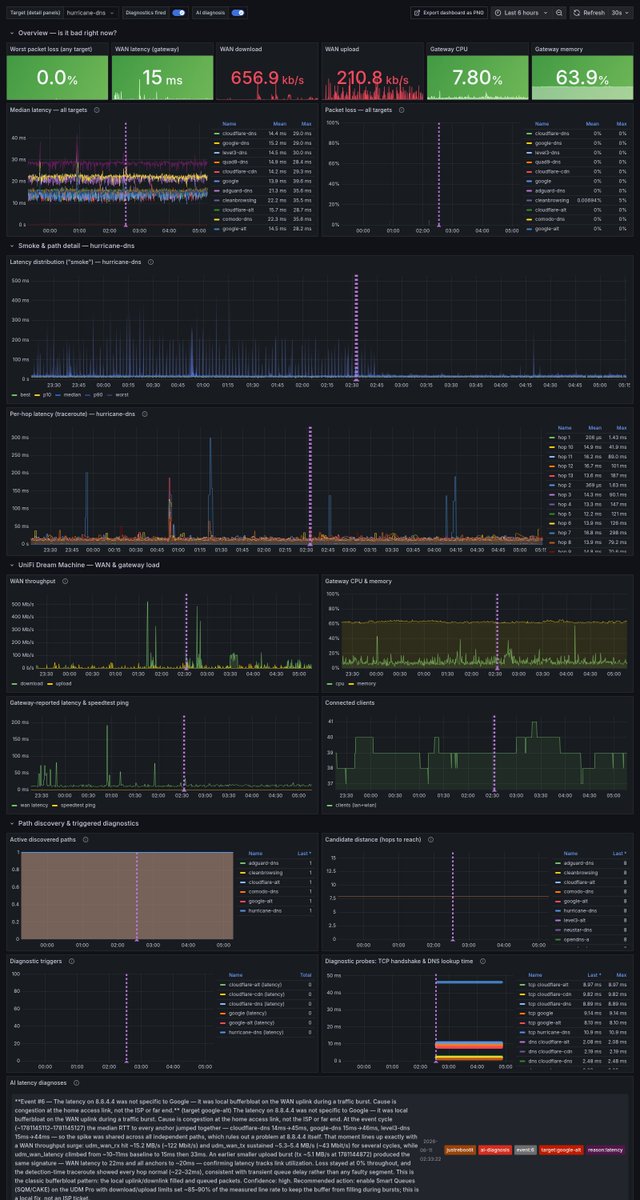Click info icon beside AI latency diagnoses
Image resolution: width=640 pixels, height=1200 pixels.
[x=75, y=1082]
